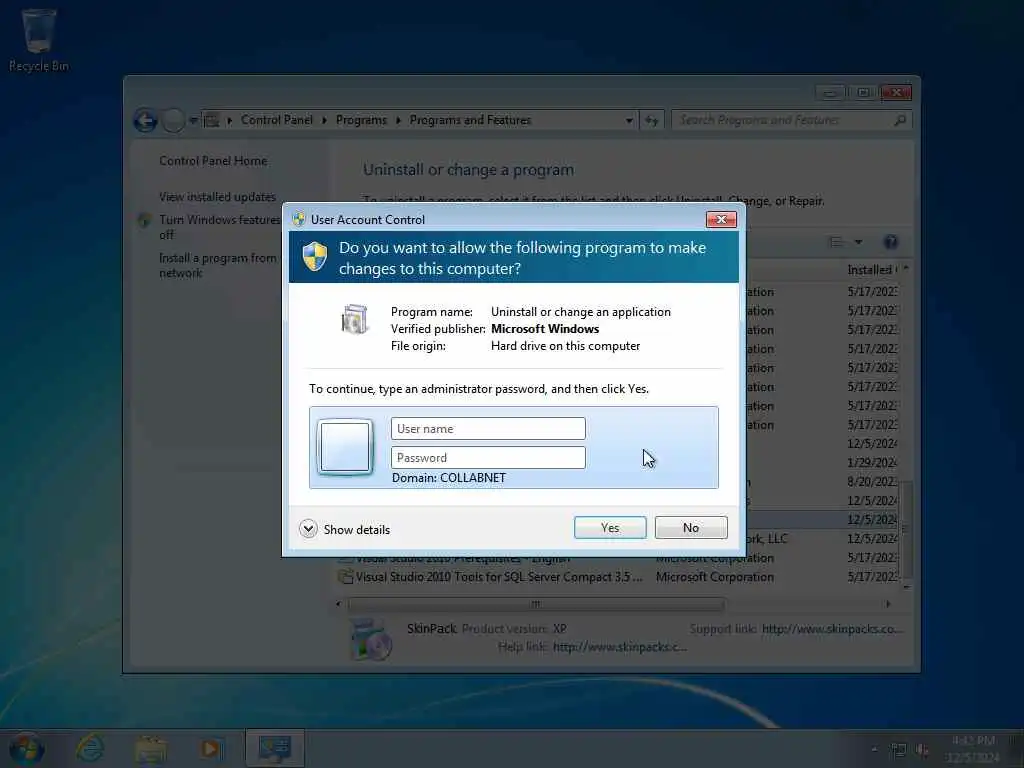Open Install a program from network link

pos(217,265)
